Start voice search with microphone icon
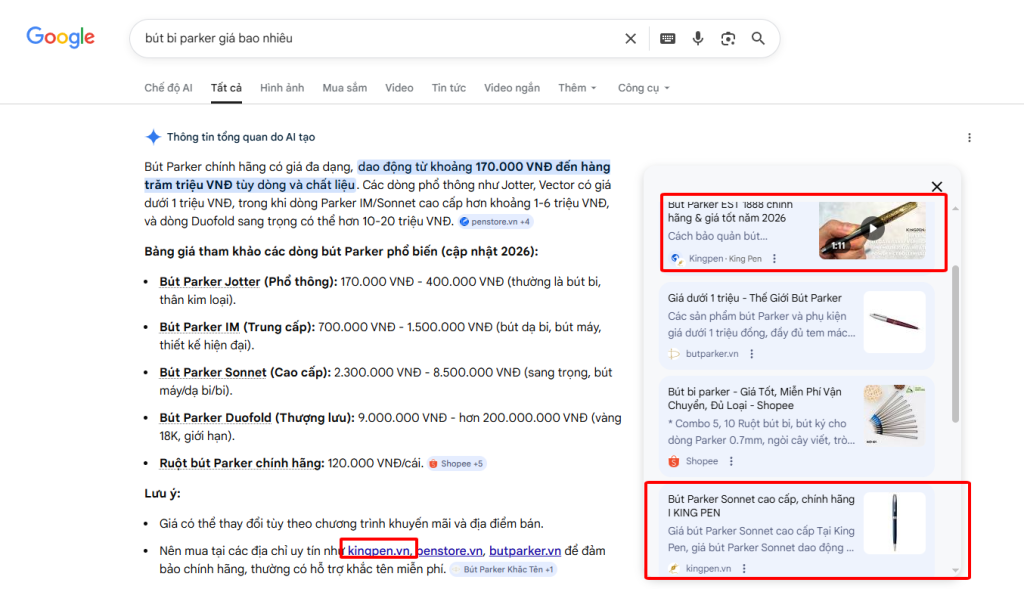This screenshot has width=1024, height=589. click(x=698, y=39)
